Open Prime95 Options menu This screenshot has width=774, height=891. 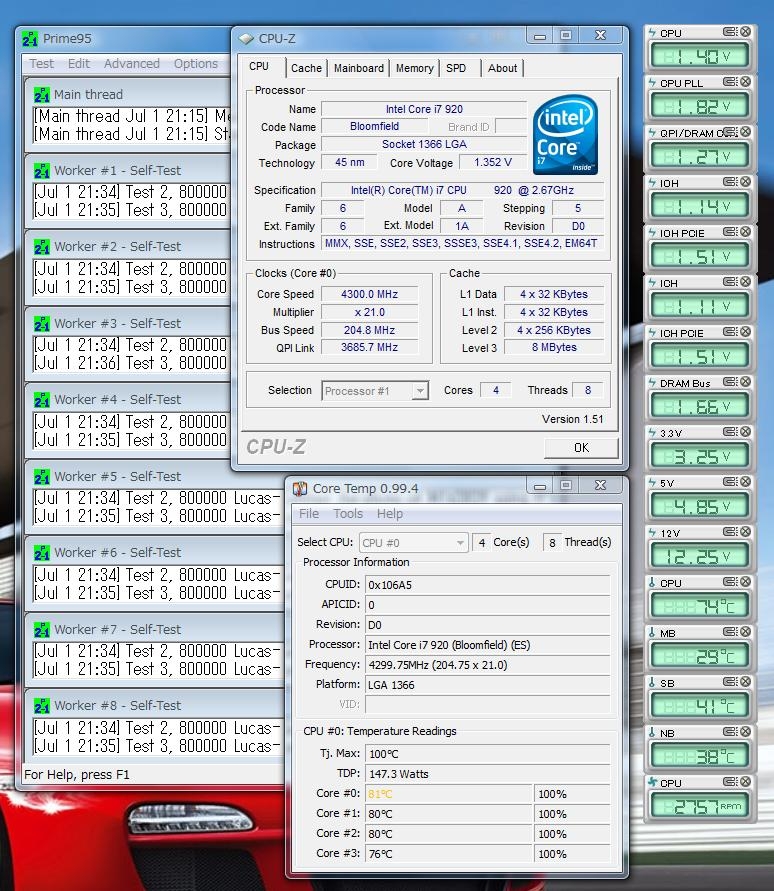point(196,63)
